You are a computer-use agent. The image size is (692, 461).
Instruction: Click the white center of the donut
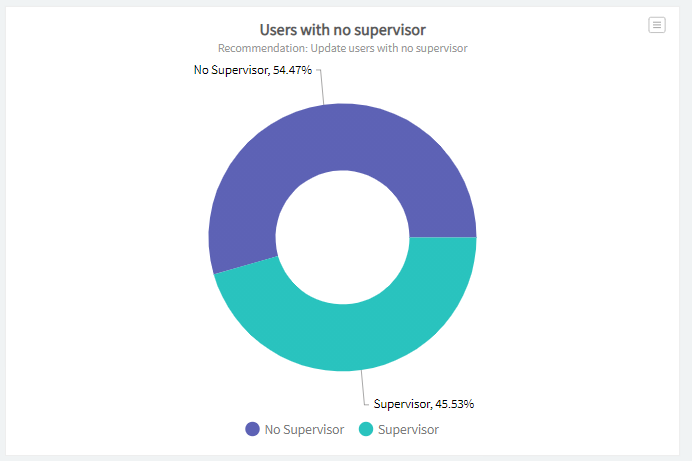pyautogui.click(x=343, y=236)
